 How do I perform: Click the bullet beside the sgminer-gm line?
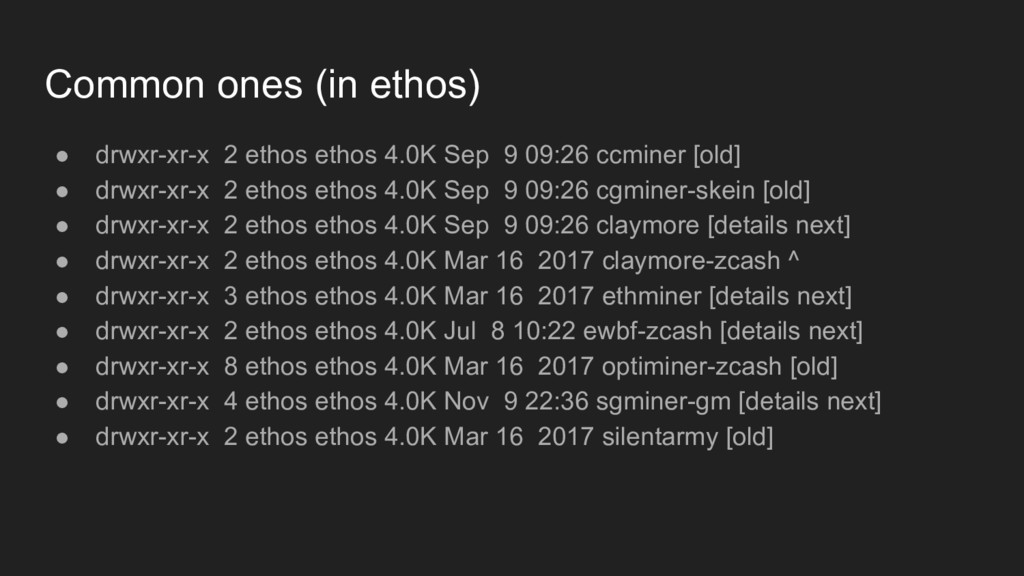point(62,402)
